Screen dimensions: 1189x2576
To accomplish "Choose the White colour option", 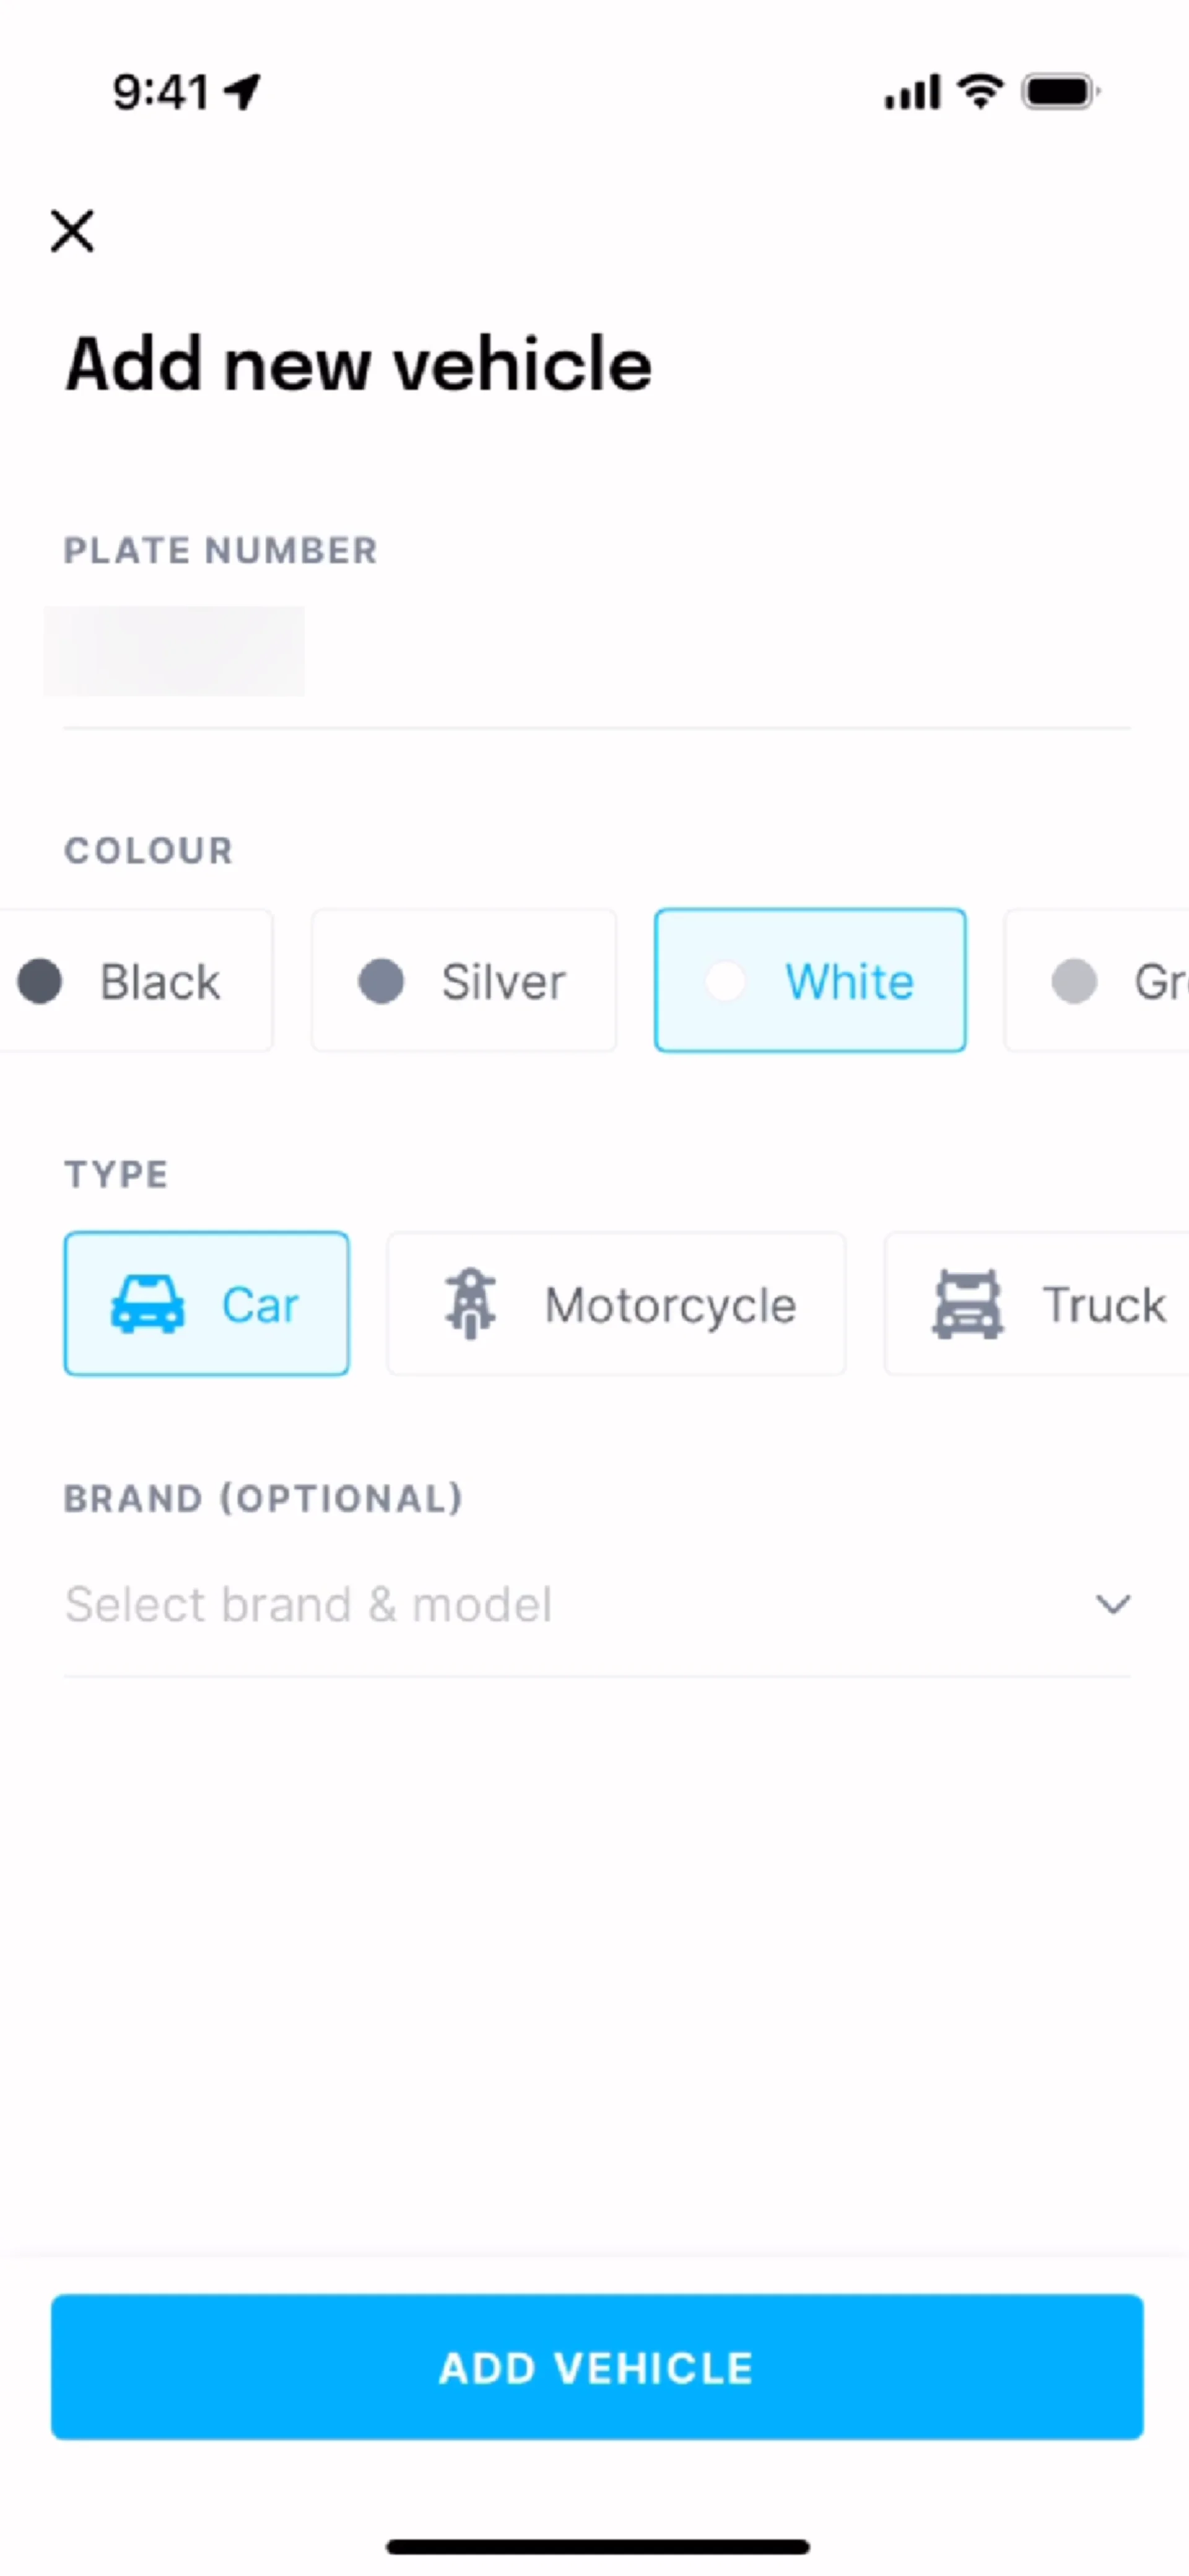I will tap(810, 981).
